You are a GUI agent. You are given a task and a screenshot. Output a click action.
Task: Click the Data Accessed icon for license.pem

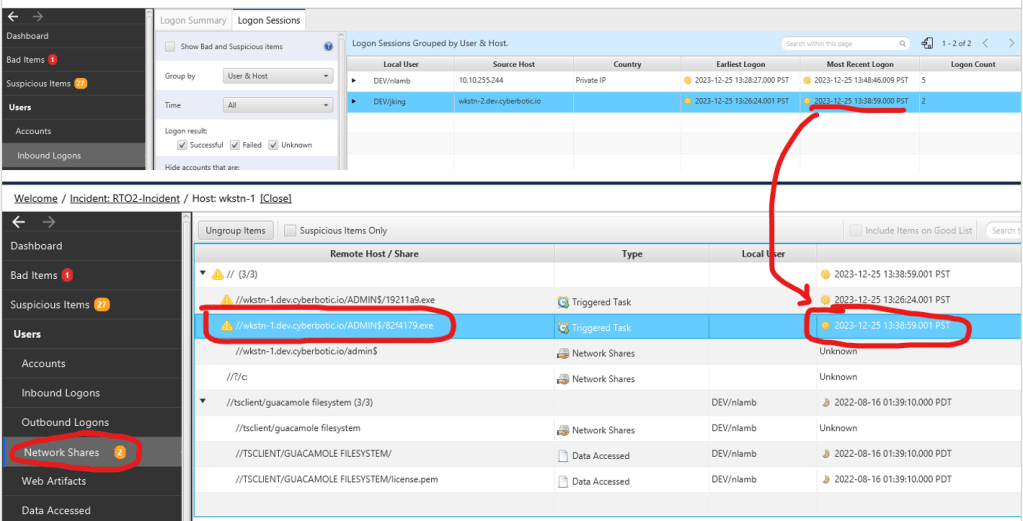tap(563, 481)
